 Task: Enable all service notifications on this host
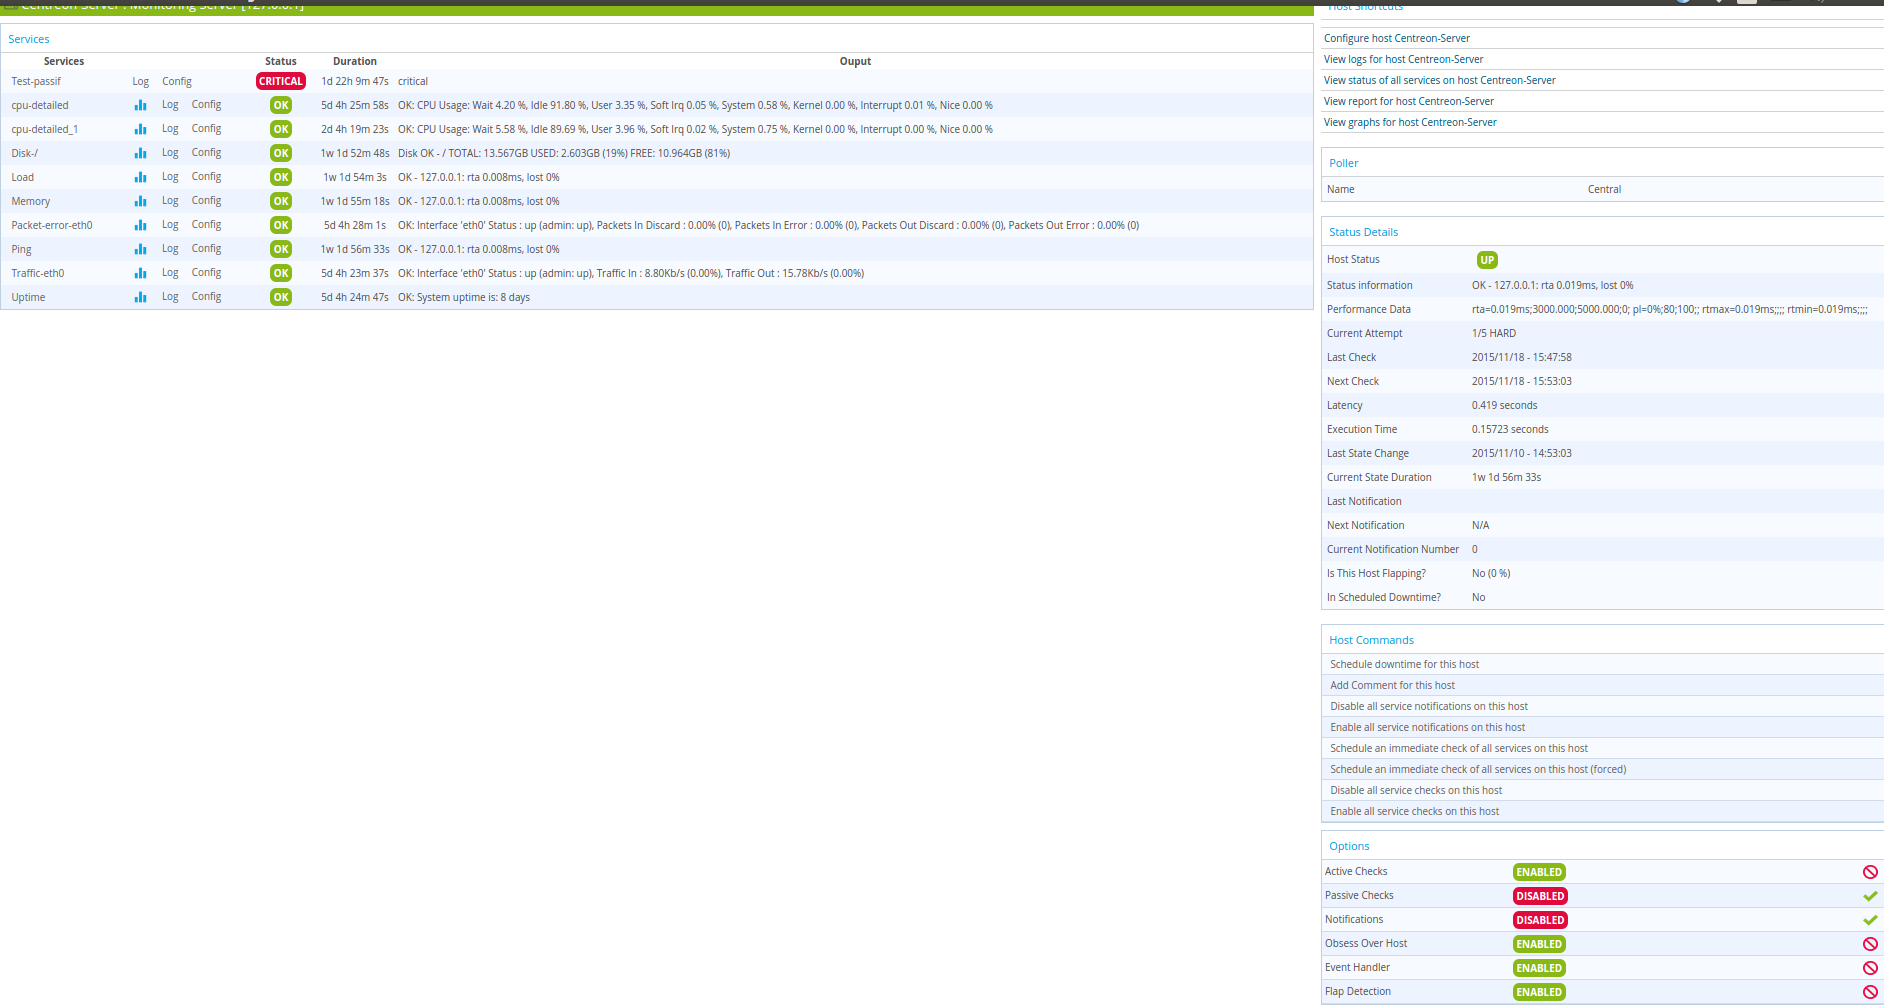click(x=1428, y=727)
